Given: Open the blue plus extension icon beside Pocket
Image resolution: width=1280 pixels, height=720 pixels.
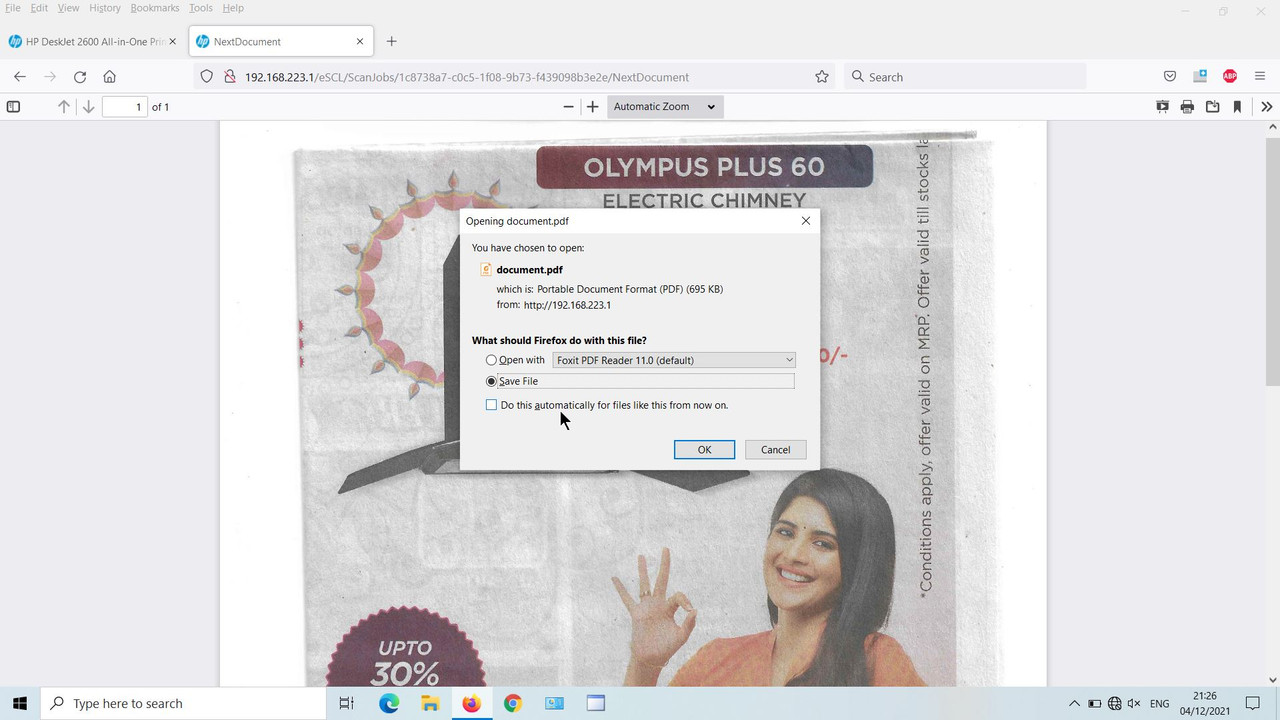Looking at the screenshot, I should pos(1200,77).
